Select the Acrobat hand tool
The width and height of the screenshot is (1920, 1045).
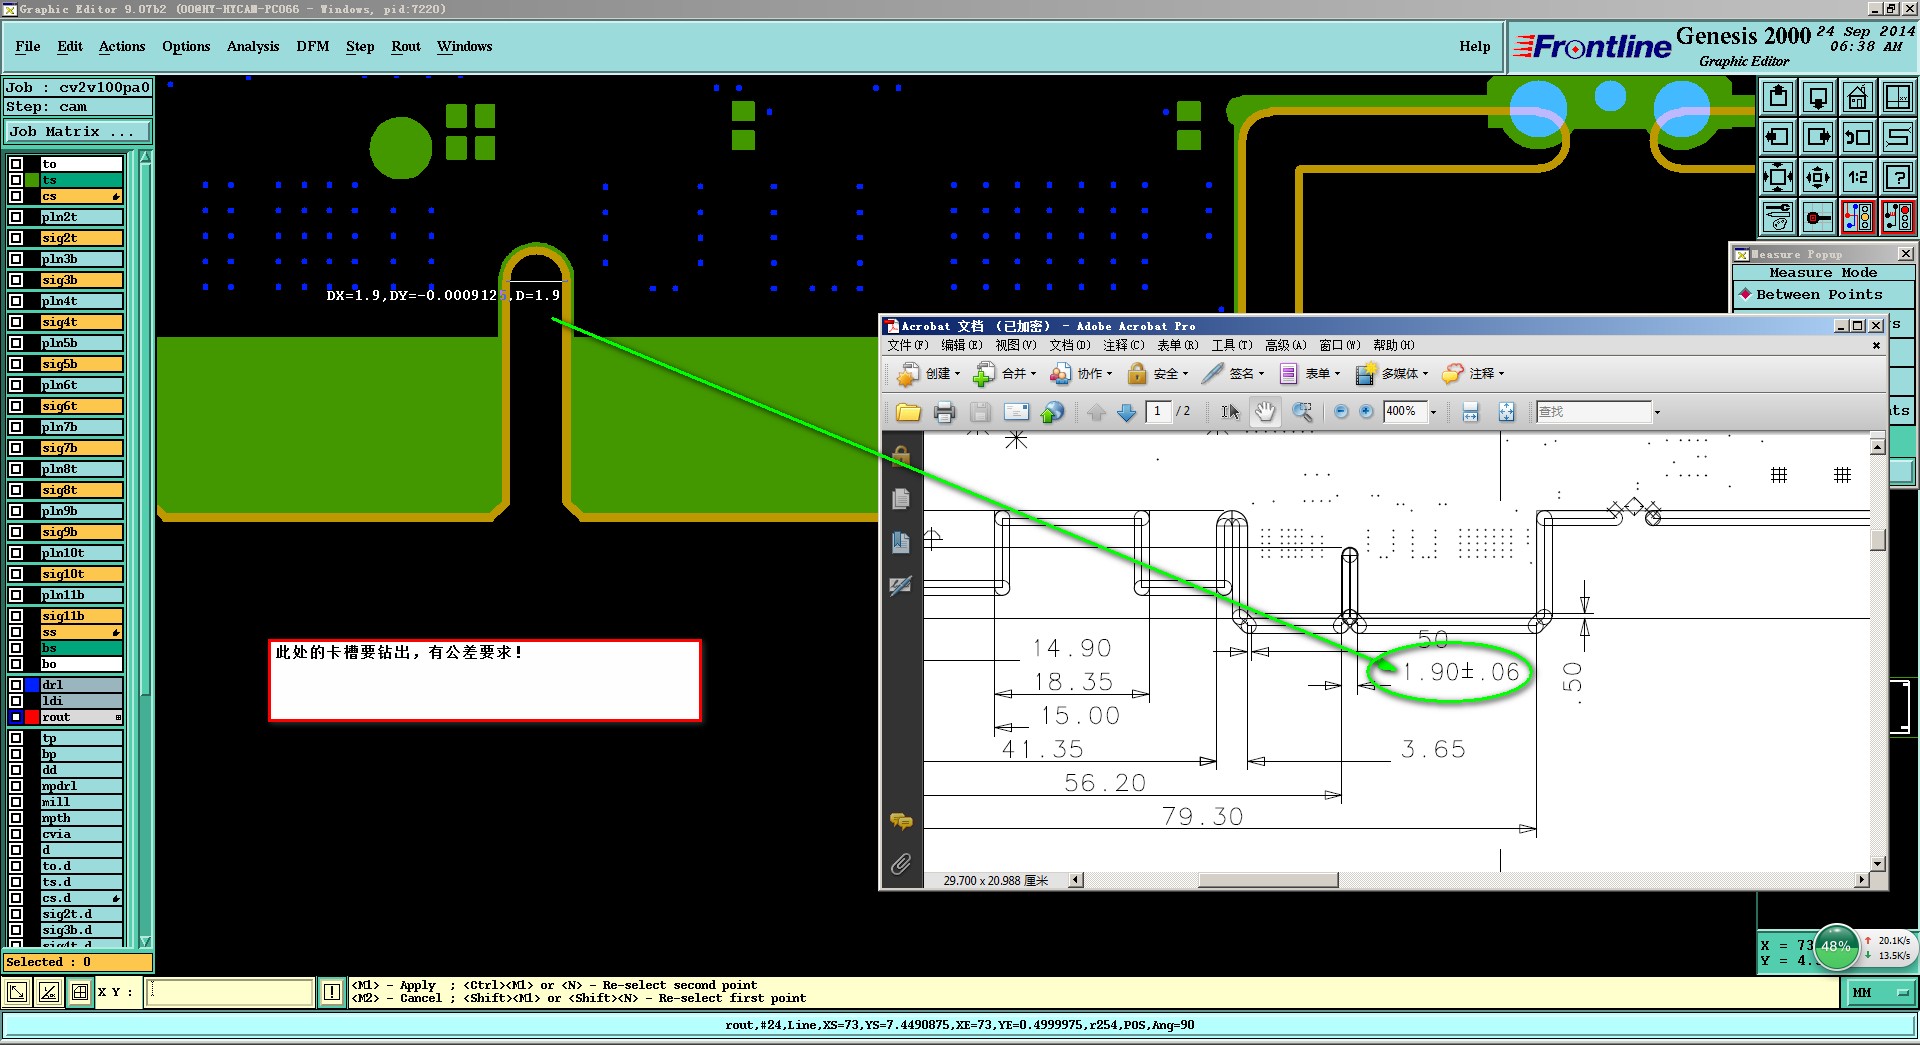1266,412
